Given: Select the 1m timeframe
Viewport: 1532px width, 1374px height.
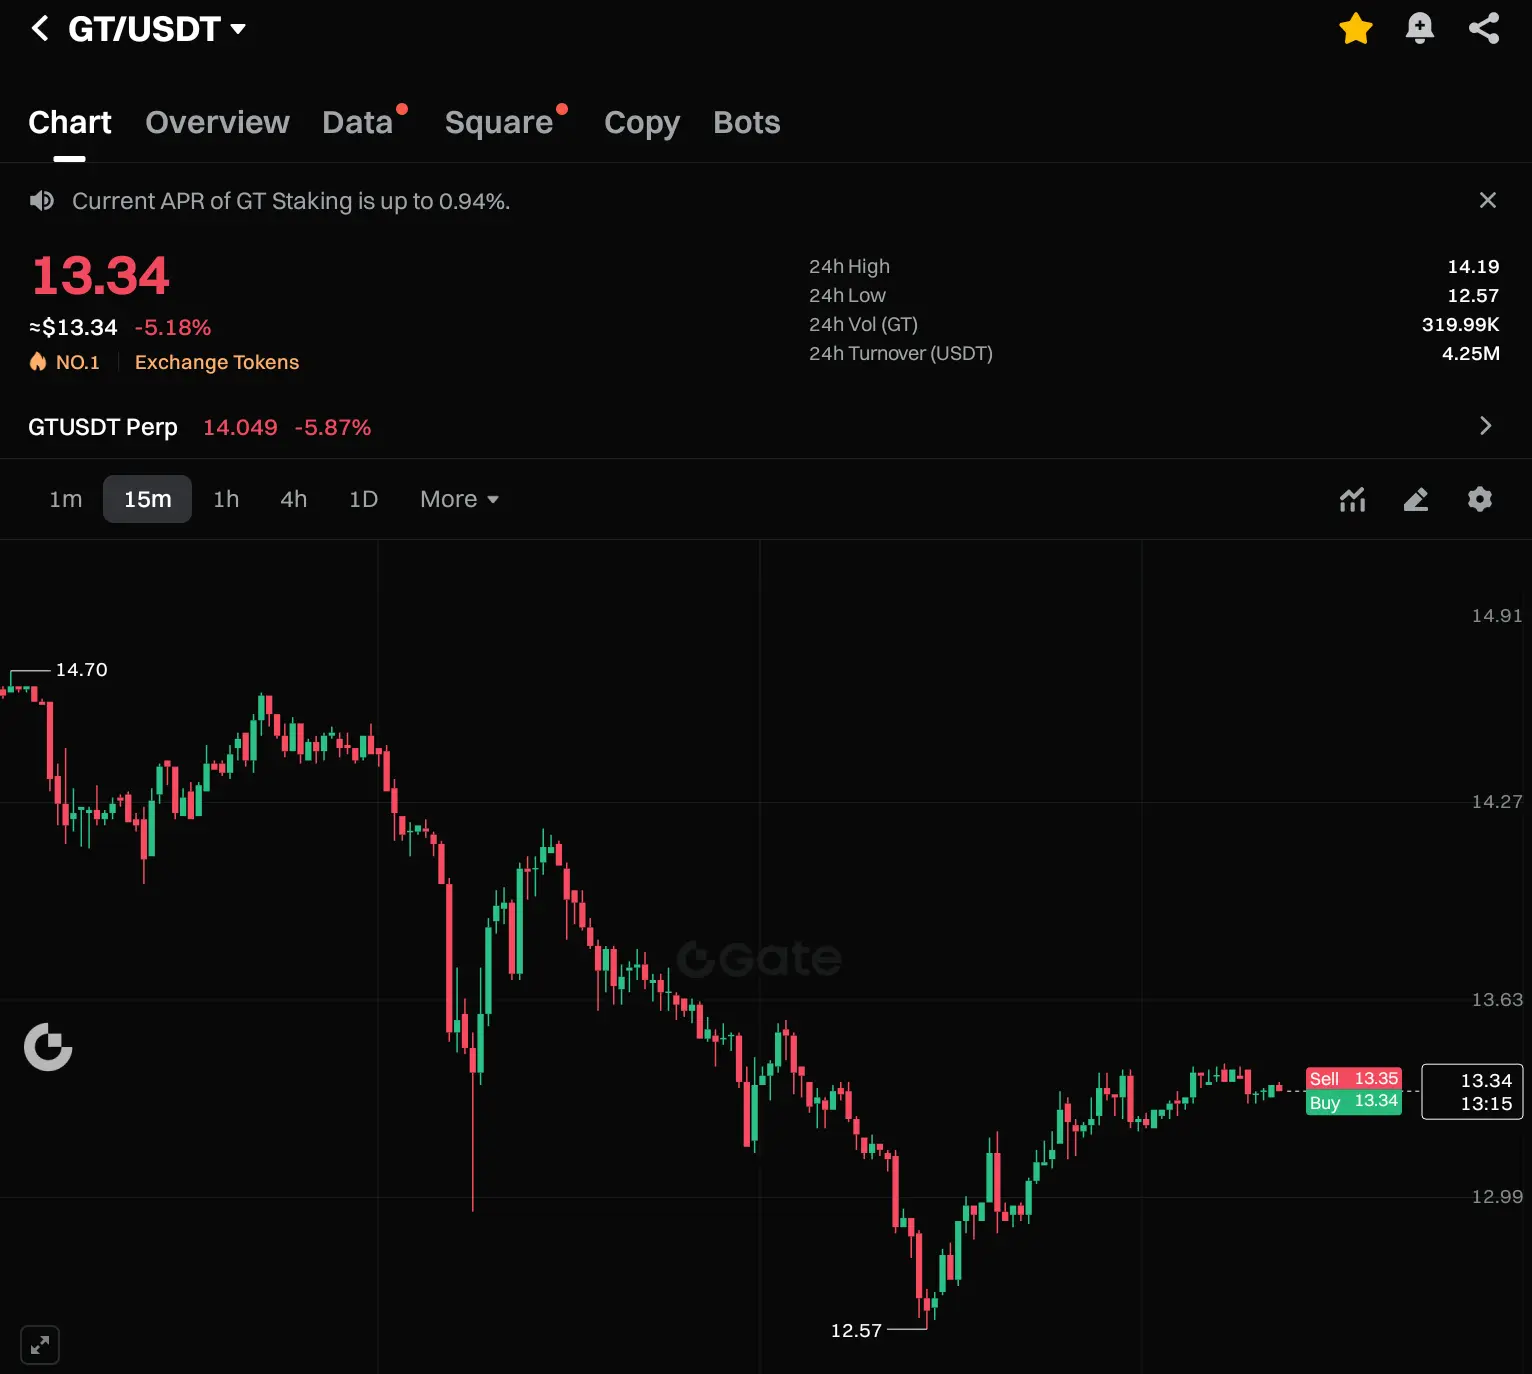Looking at the screenshot, I should coord(66,499).
